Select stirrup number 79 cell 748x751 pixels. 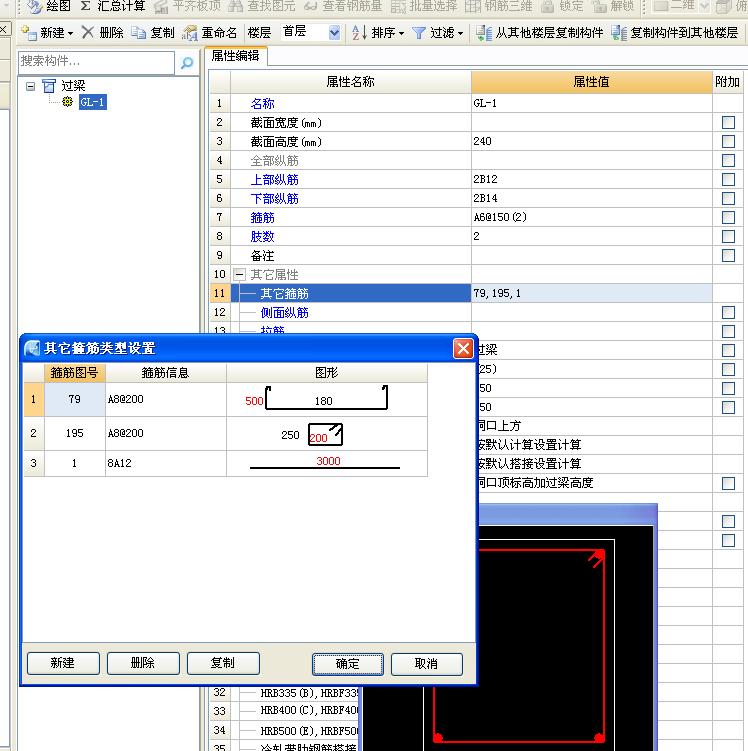point(74,399)
